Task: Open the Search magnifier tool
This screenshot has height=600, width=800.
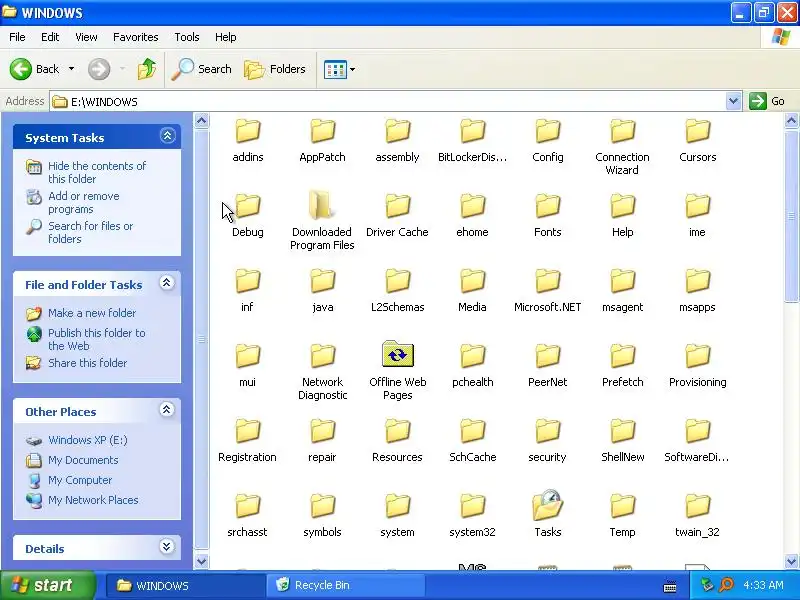Action: point(201,69)
